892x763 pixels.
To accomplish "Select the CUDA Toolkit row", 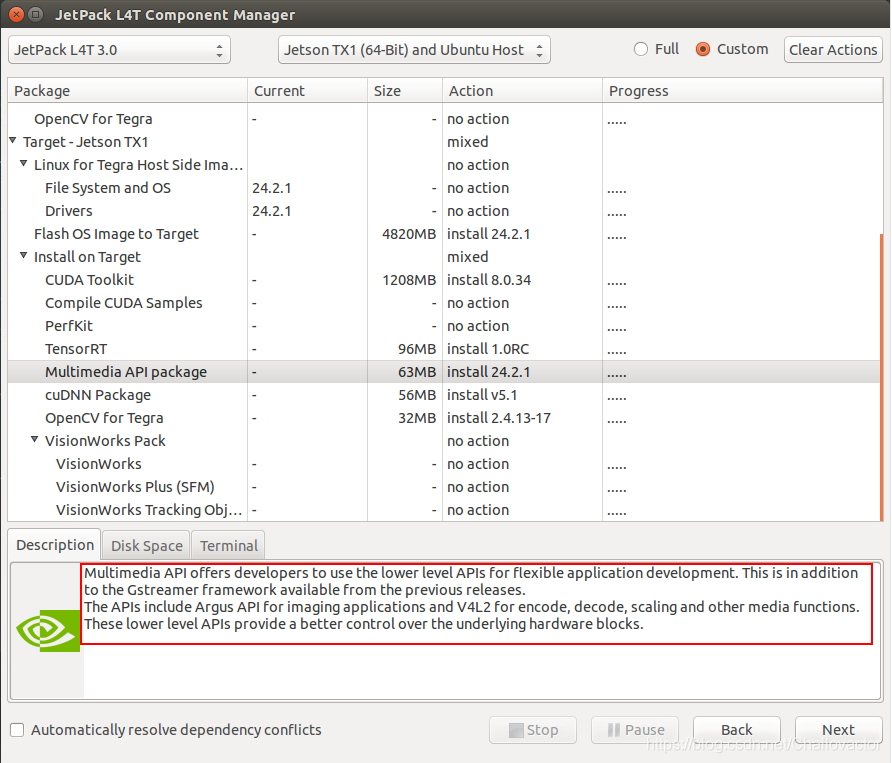I will (444, 280).
